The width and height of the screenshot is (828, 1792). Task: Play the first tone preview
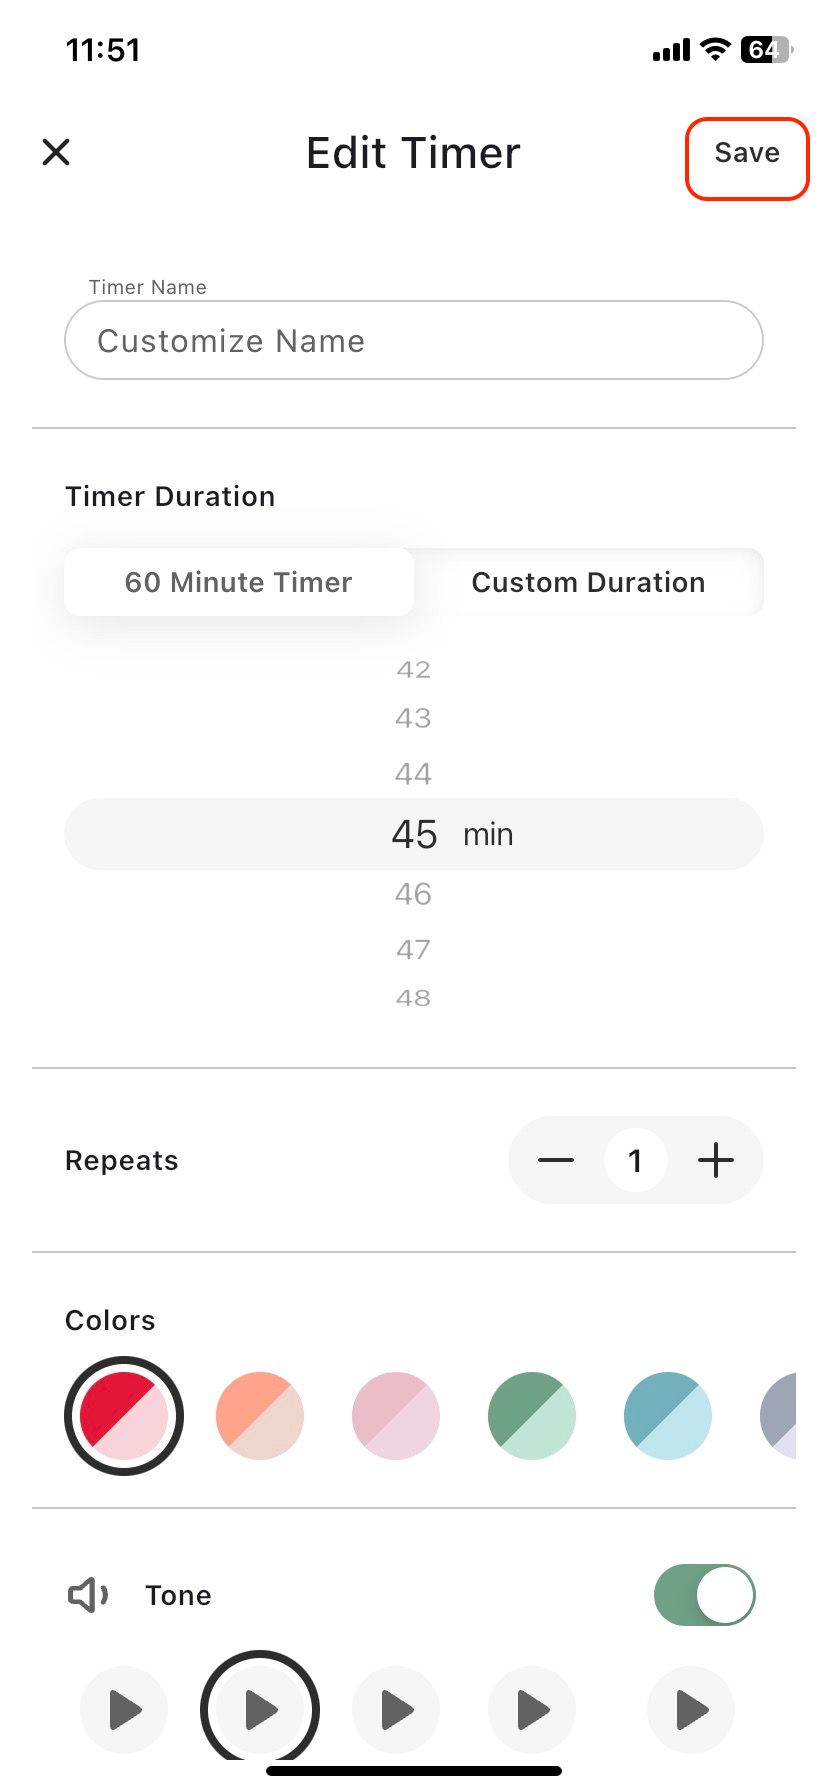pos(124,1710)
